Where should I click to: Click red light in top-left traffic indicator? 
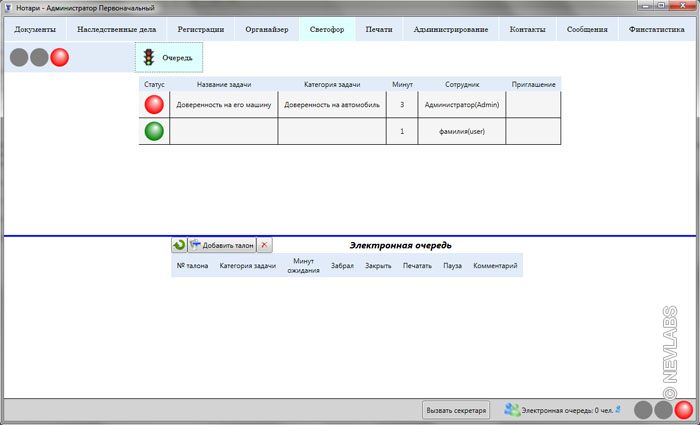point(60,58)
